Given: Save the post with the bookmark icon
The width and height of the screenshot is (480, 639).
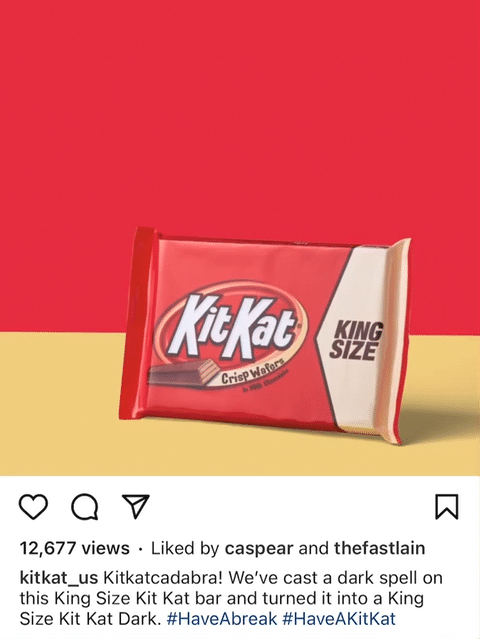Looking at the screenshot, I should click(447, 507).
